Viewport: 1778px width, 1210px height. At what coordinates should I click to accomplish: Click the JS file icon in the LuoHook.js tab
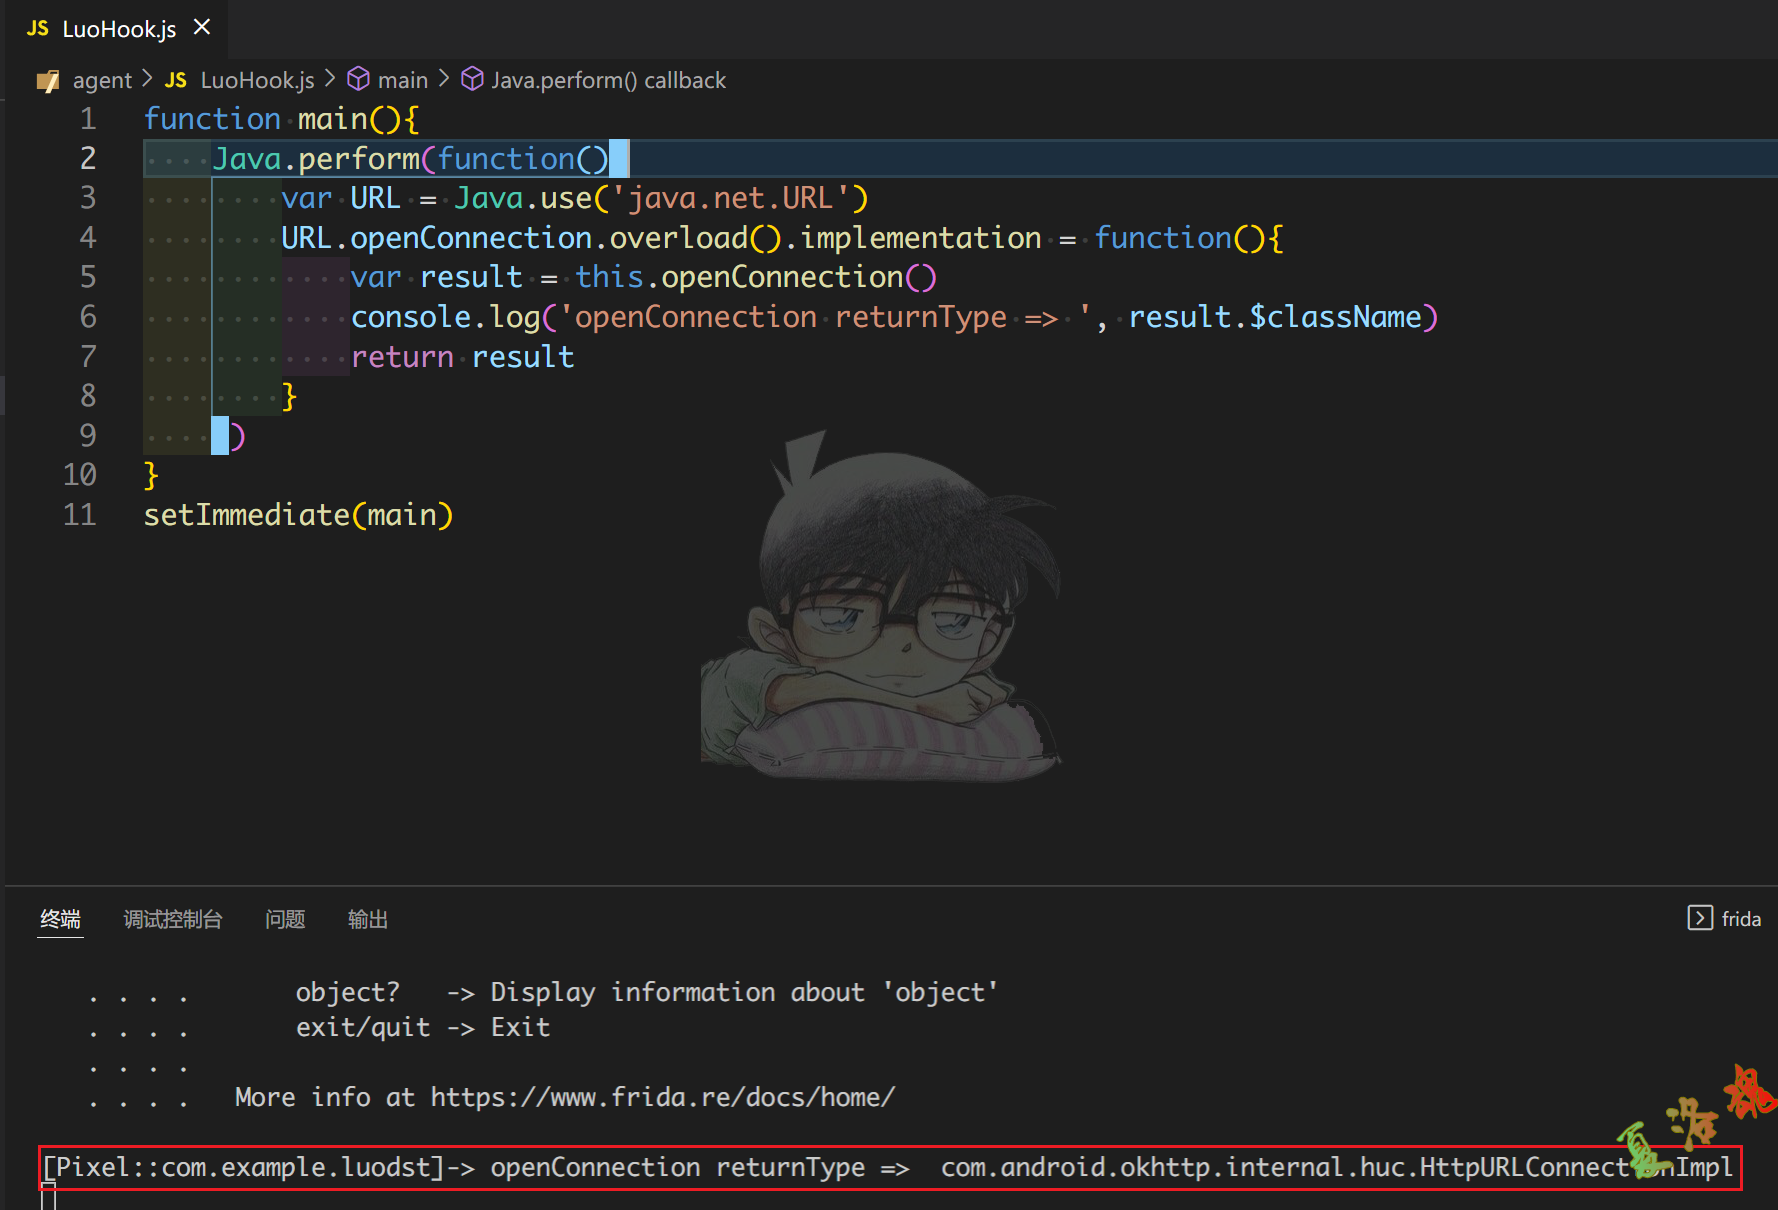pyautogui.click(x=38, y=28)
